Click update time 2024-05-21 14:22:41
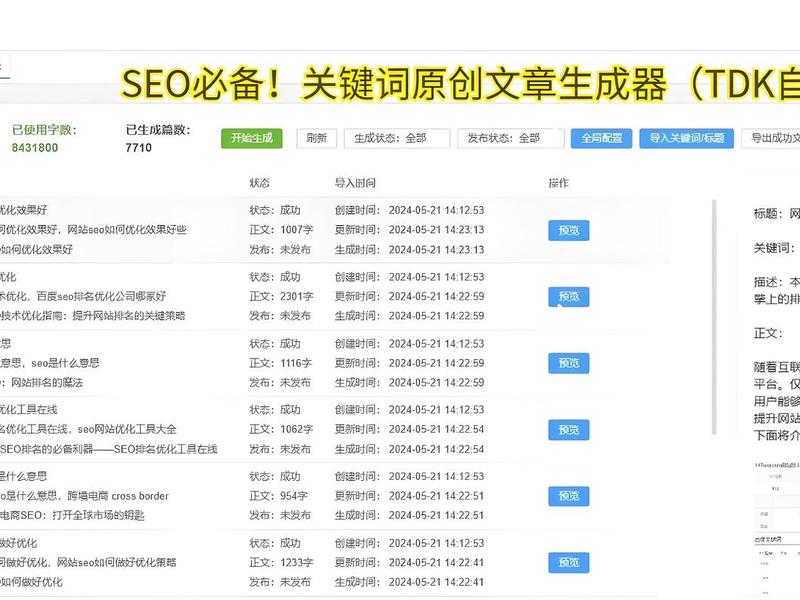Image resolution: width=800 pixels, height=600 pixels. coord(436,562)
